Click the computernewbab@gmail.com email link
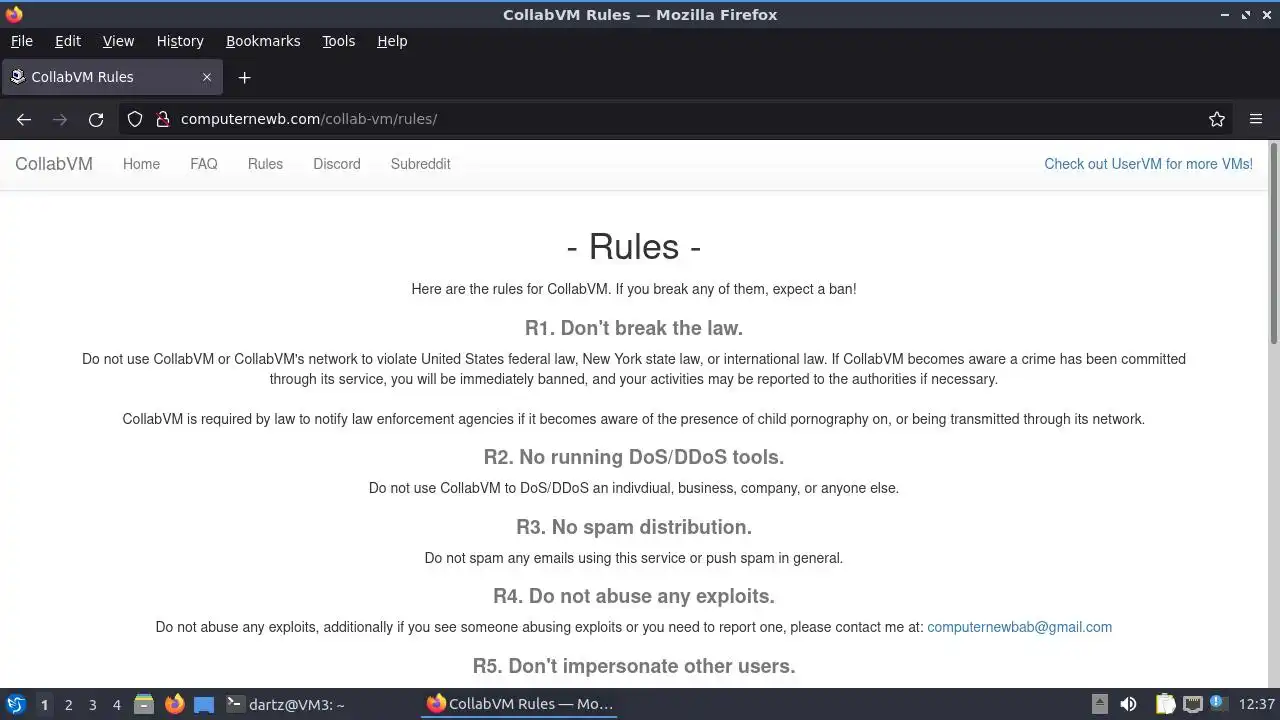This screenshot has height=720, width=1280. pos(1019,627)
